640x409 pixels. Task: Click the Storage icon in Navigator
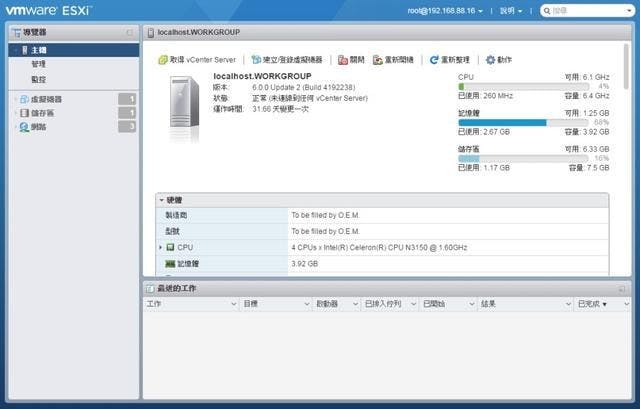[x=24, y=113]
